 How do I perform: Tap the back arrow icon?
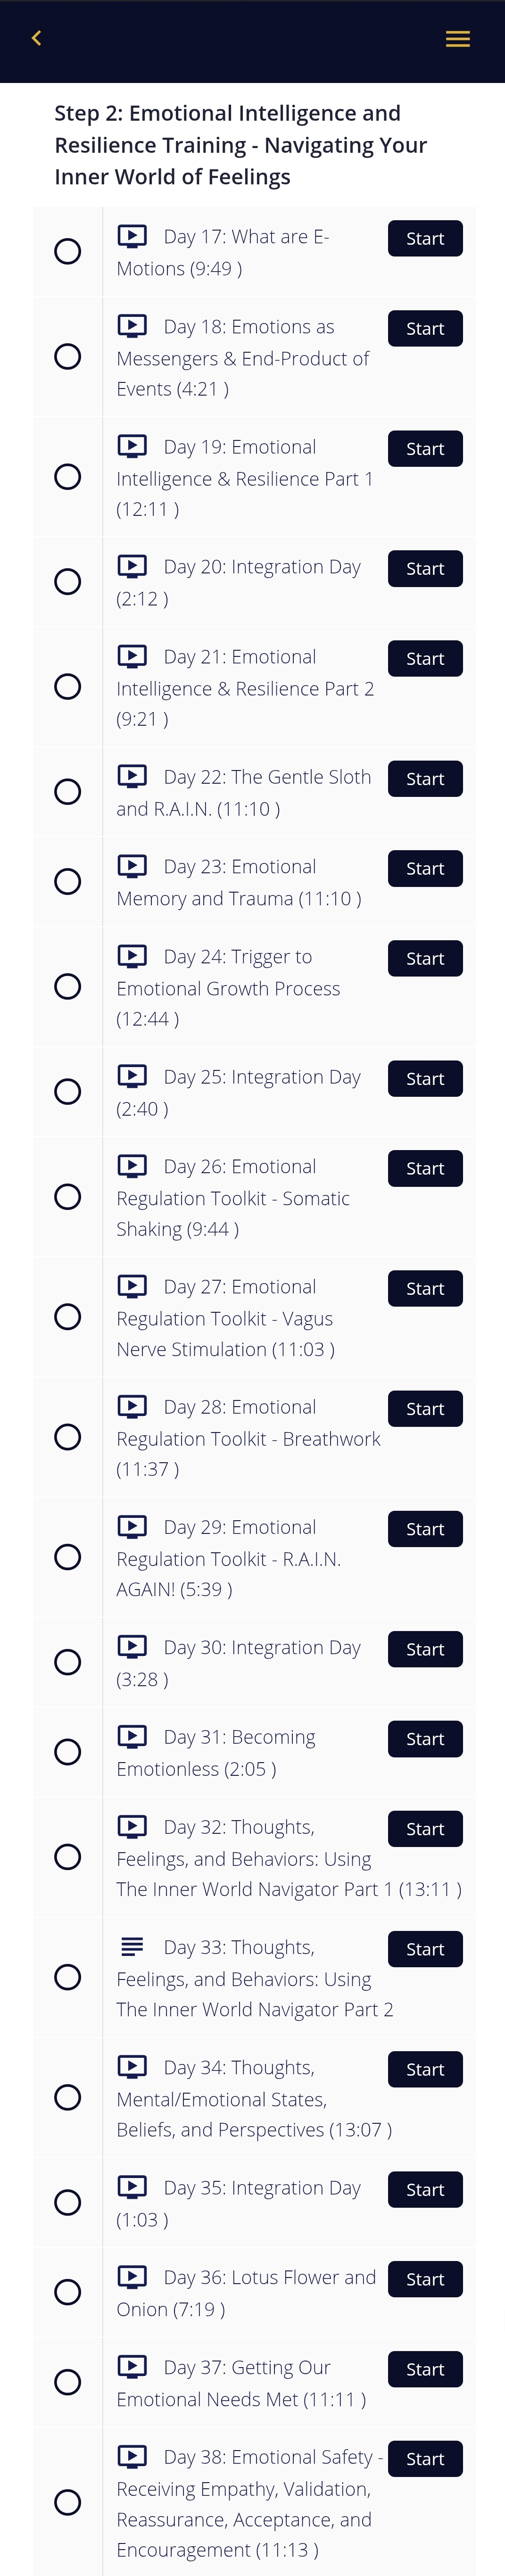(37, 38)
